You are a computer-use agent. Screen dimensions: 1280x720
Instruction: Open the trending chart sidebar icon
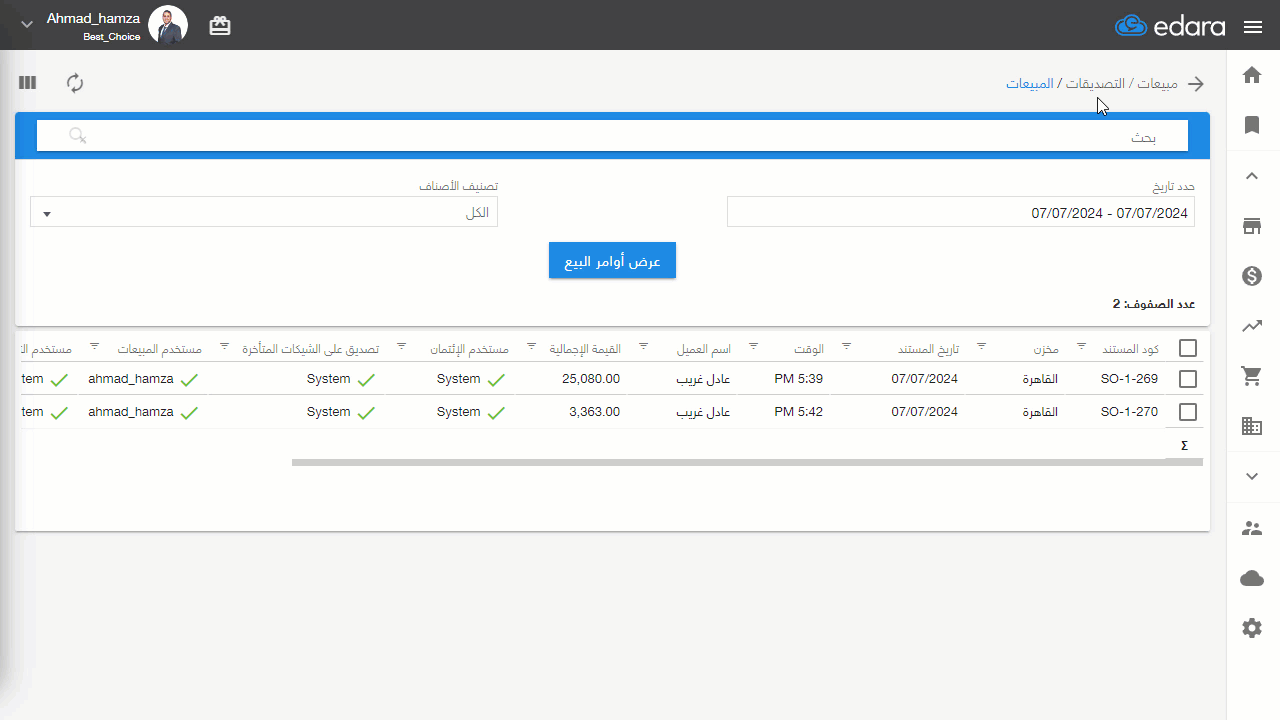[x=1252, y=326]
